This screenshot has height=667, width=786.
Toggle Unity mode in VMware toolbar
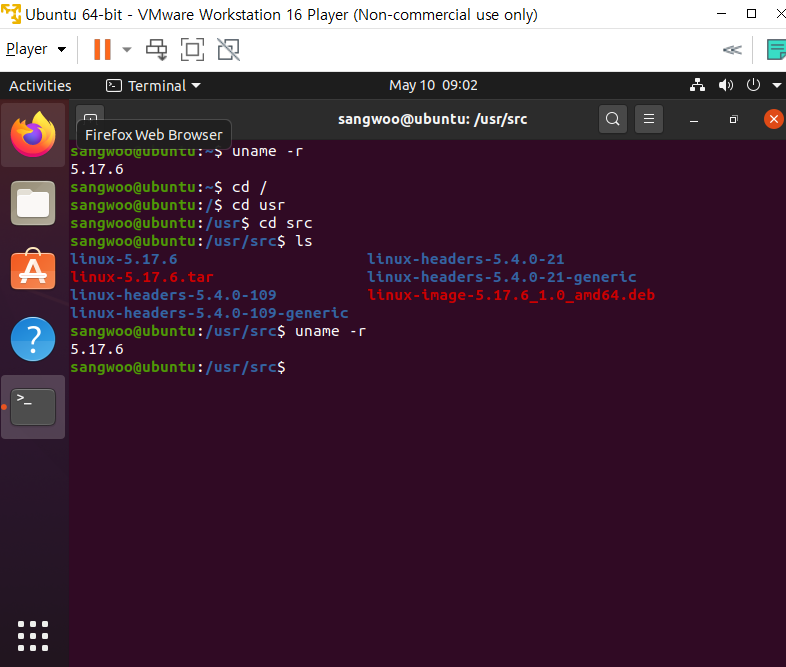coord(229,50)
